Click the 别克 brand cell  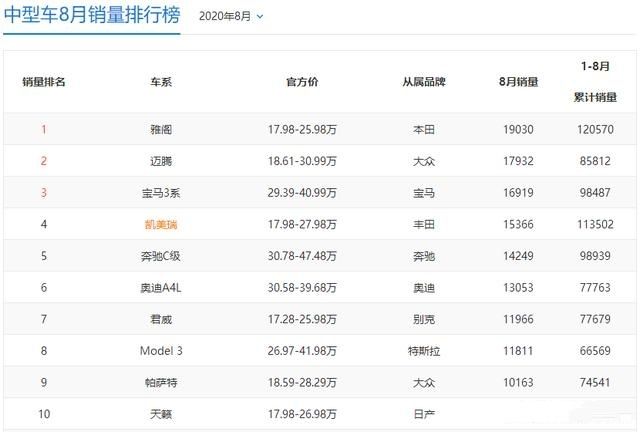click(x=424, y=319)
